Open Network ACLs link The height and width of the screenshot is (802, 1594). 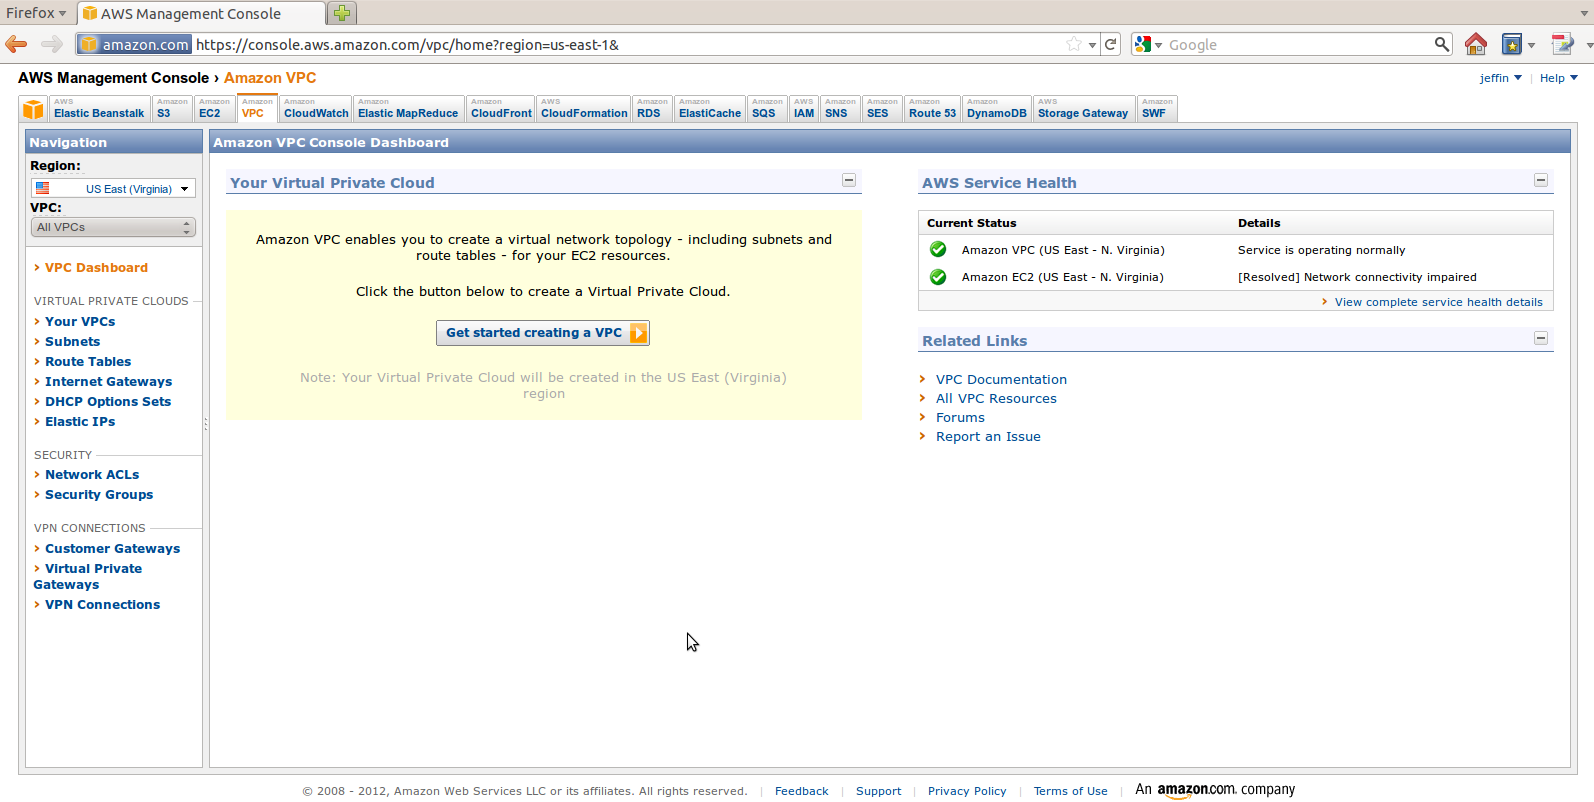click(x=92, y=475)
